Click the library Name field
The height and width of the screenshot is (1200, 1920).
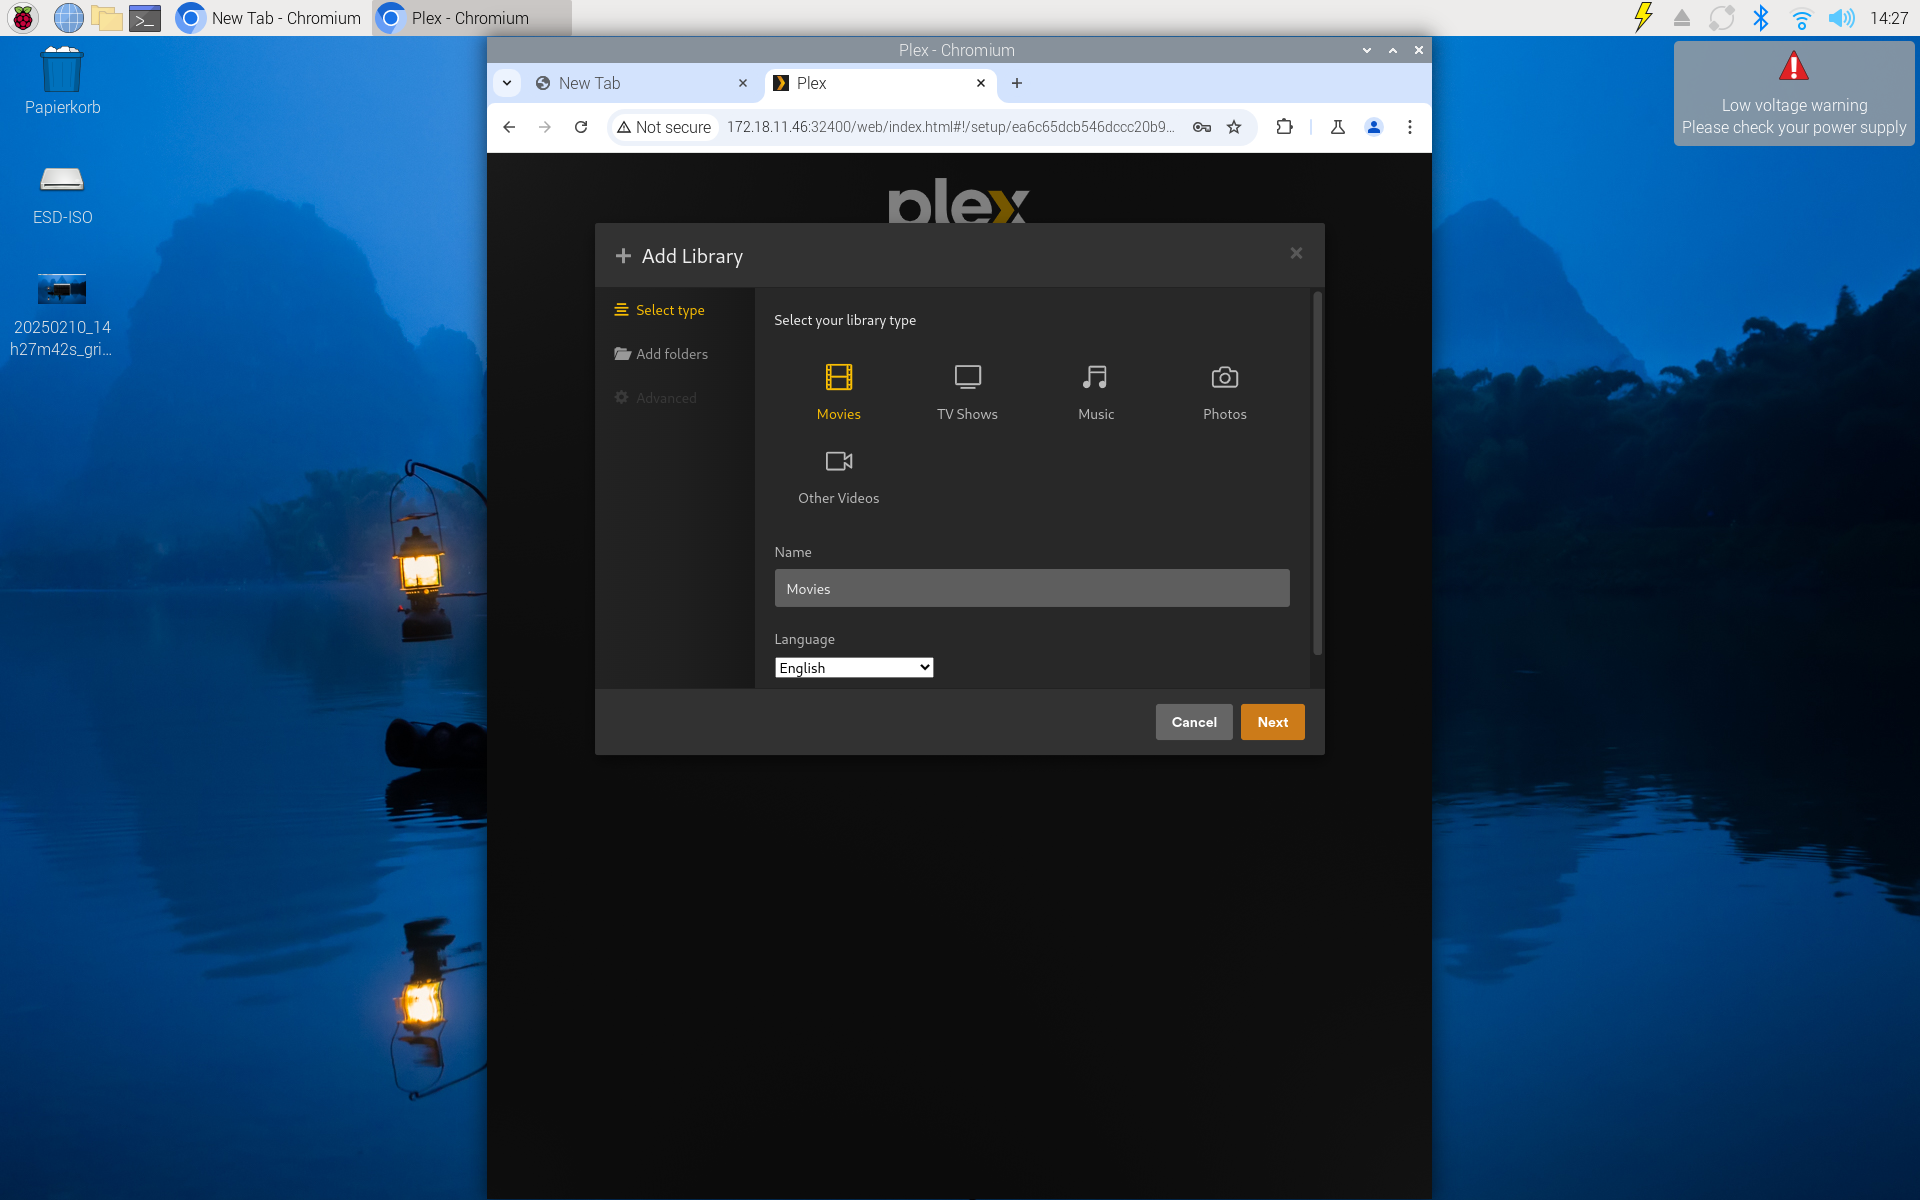pyautogui.click(x=1032, y=588)
